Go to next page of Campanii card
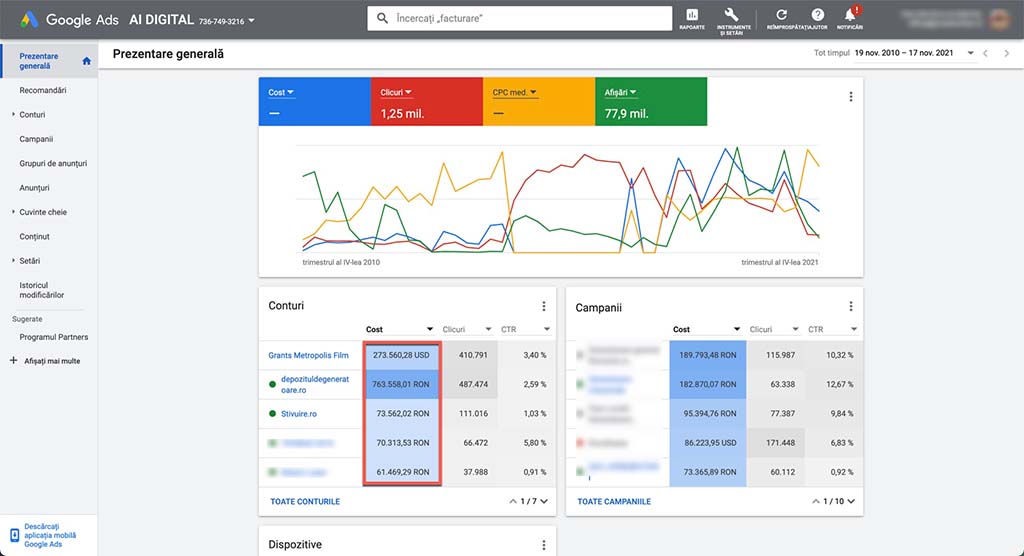The width and height of the screenshot is (1024, 556). [x=853, y=501]
